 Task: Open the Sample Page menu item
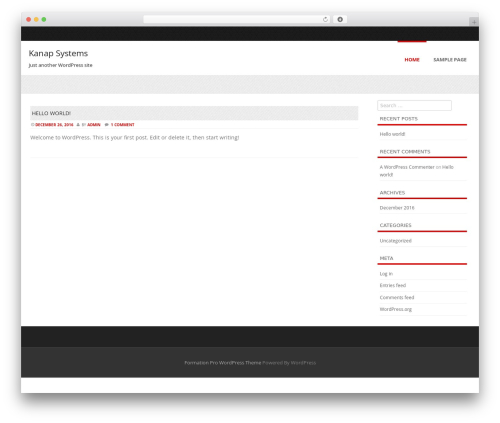450,60
